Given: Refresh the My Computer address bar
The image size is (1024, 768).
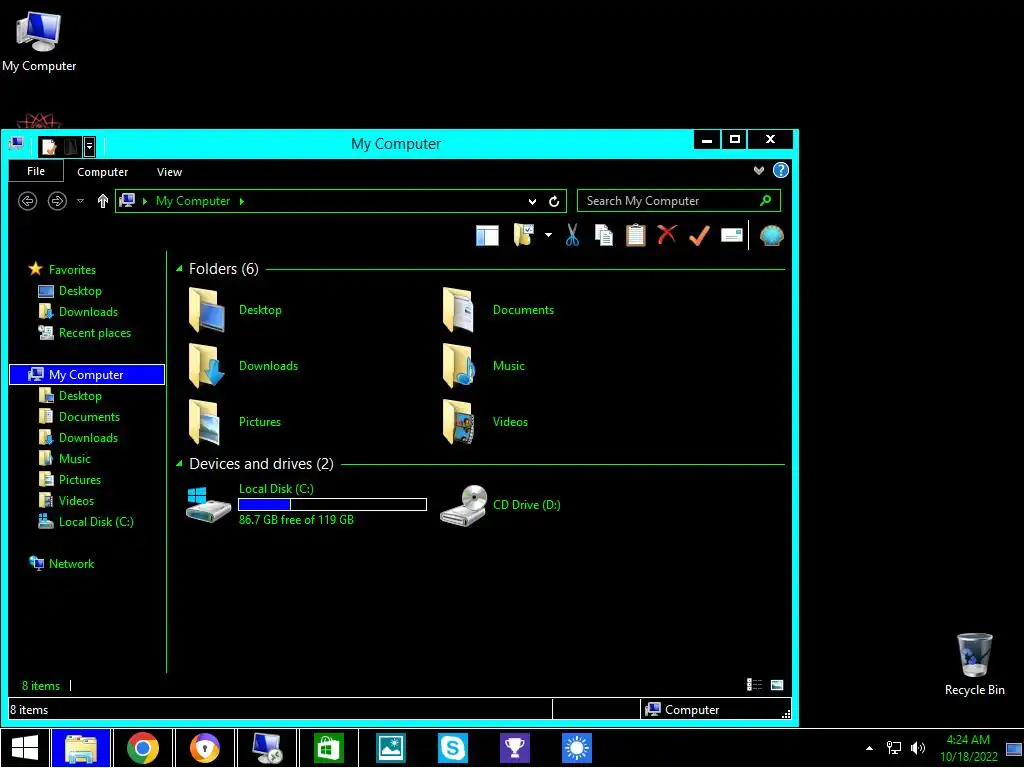Looking at the screenshot, I should [x=554, y=201].
